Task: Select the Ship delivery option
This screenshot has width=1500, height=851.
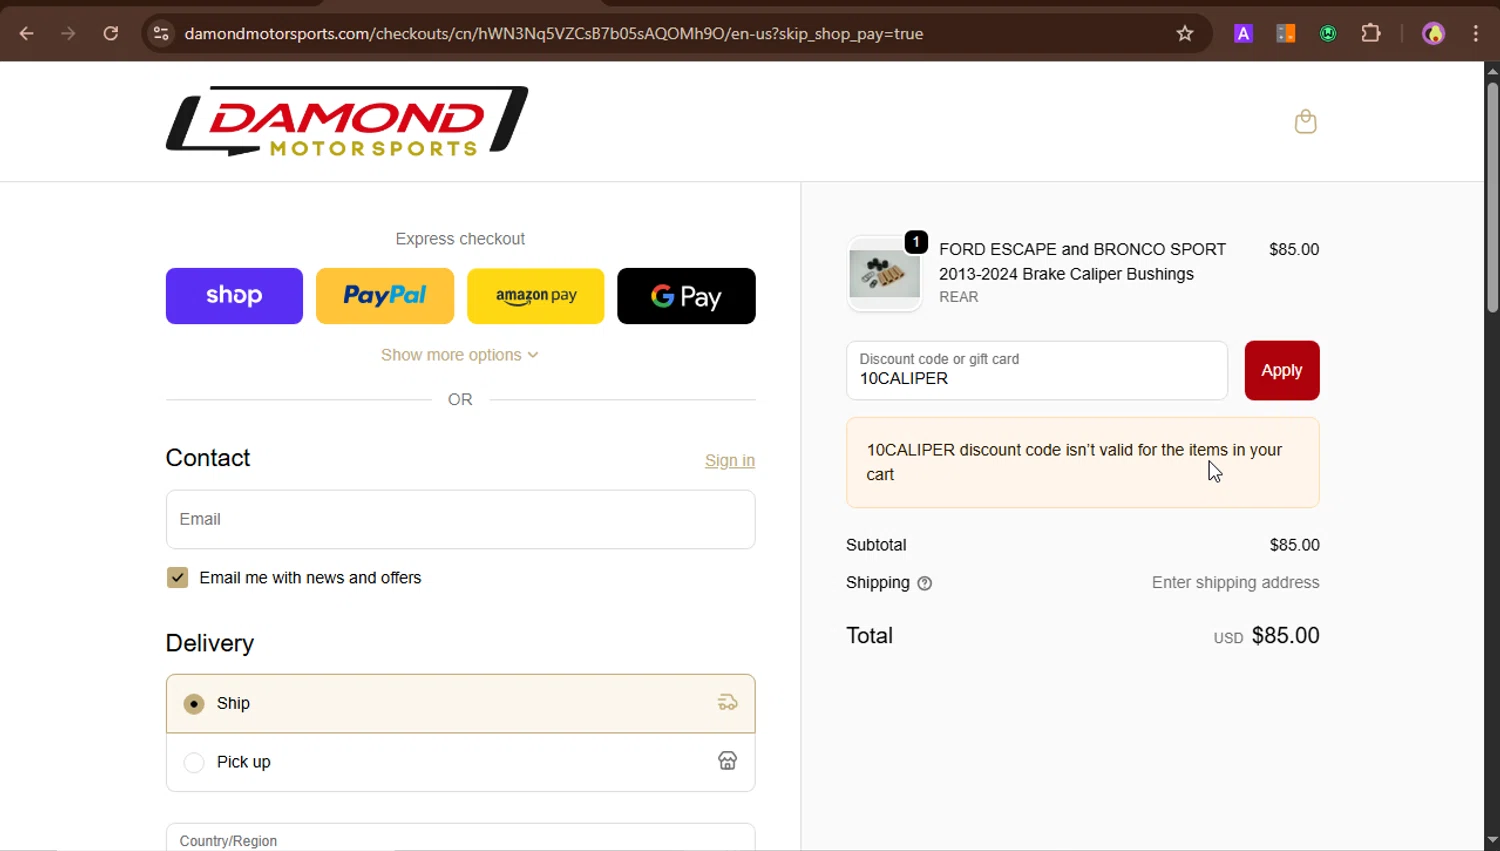Action: 460,703
